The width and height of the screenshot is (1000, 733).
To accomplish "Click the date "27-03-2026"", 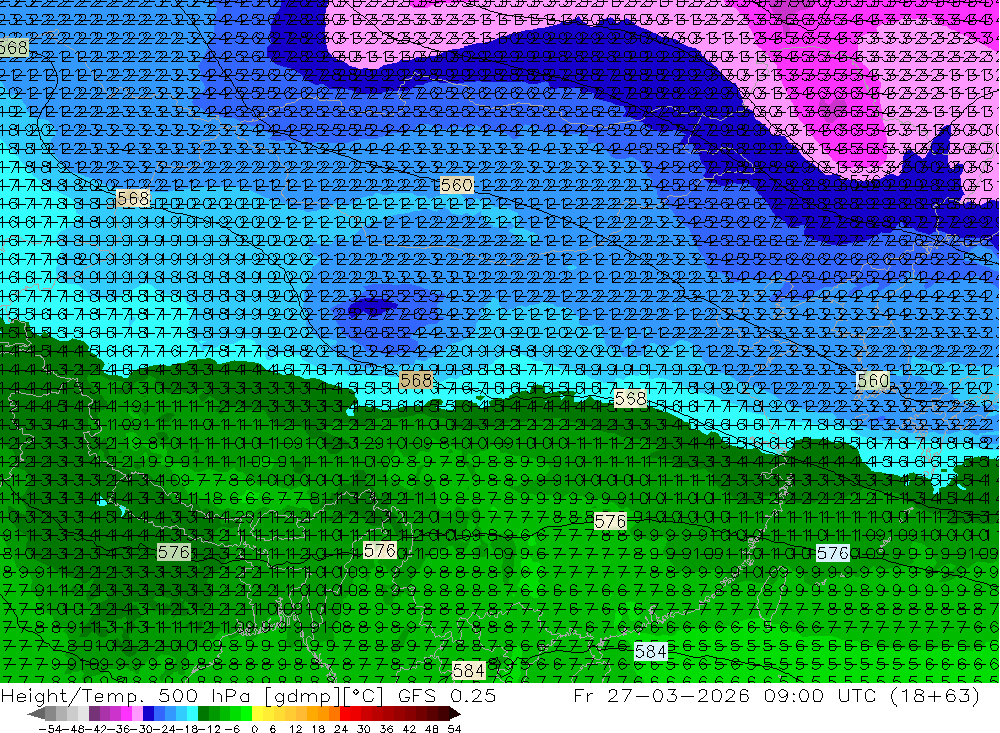I will 678,695.
